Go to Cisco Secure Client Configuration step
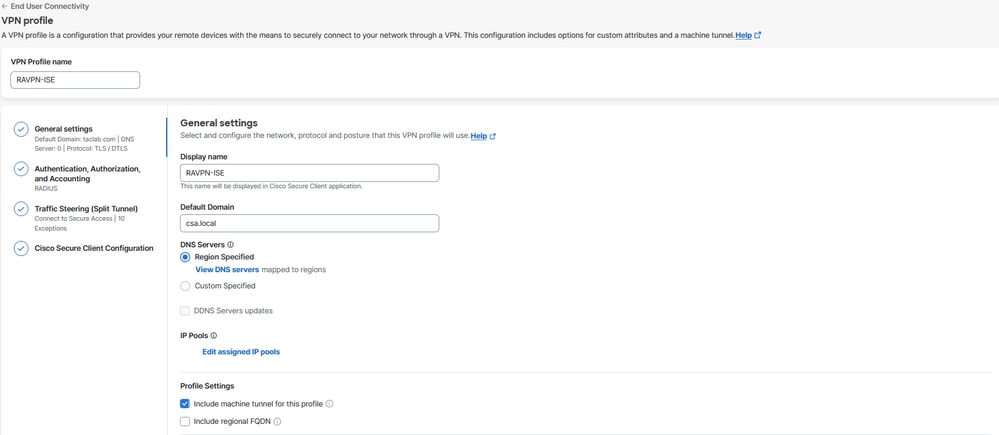999x435 pixels. (x=94, y=248)
